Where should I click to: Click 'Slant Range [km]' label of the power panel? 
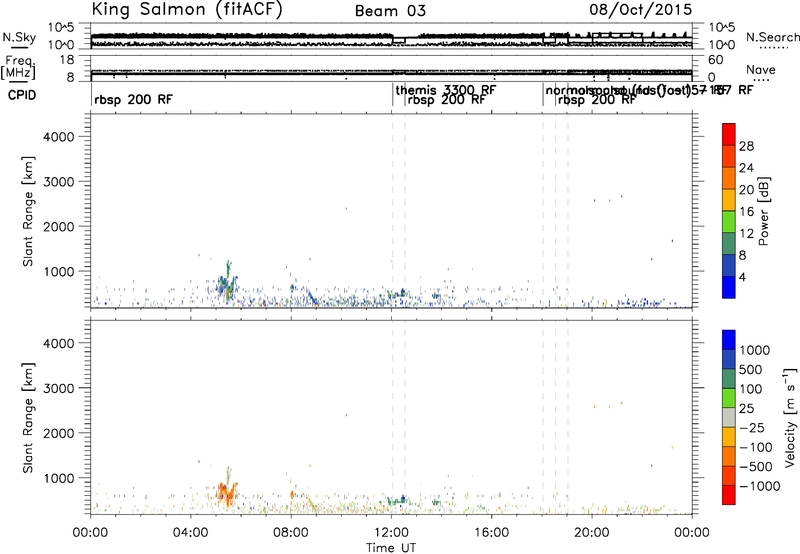point(28,211)
